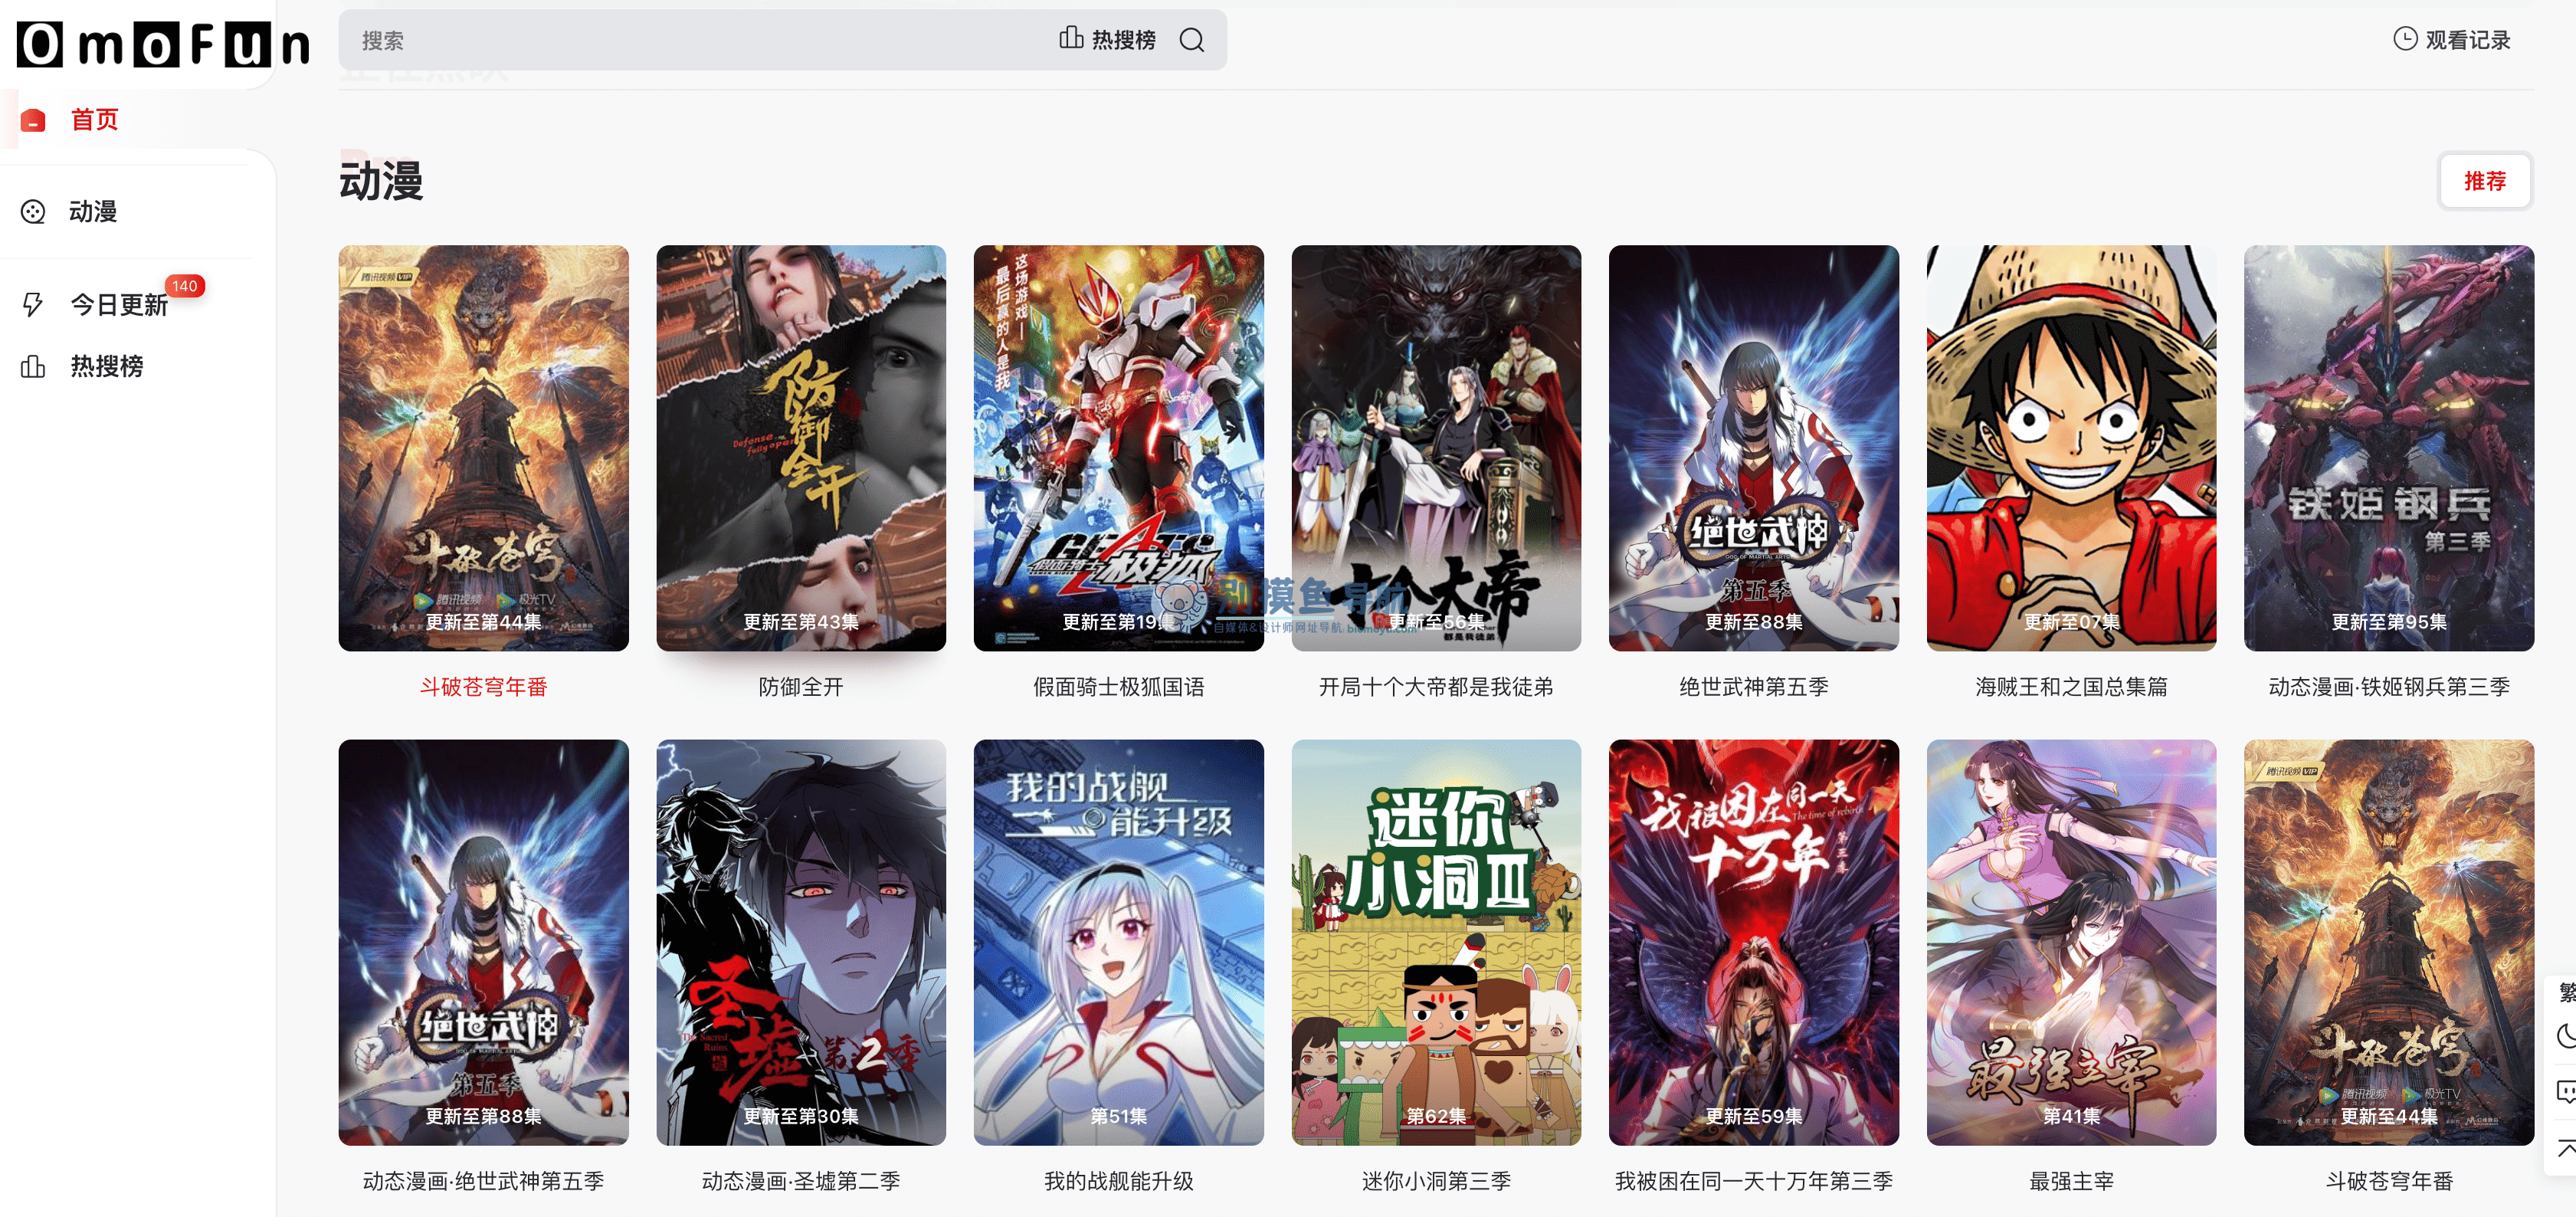
Task: Click the search magnifier icon
Action: [x=1191, y=40]
